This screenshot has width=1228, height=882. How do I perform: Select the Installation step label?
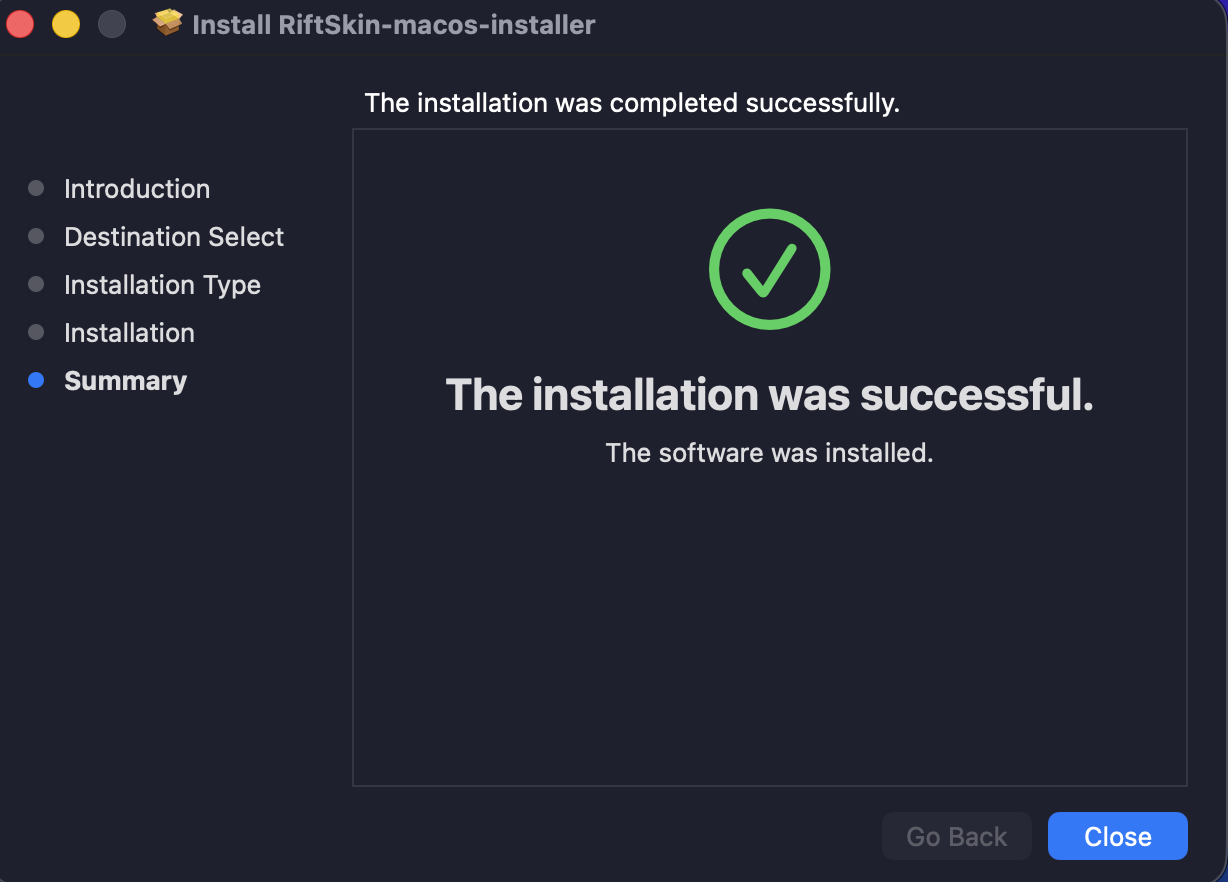point(129,333)
